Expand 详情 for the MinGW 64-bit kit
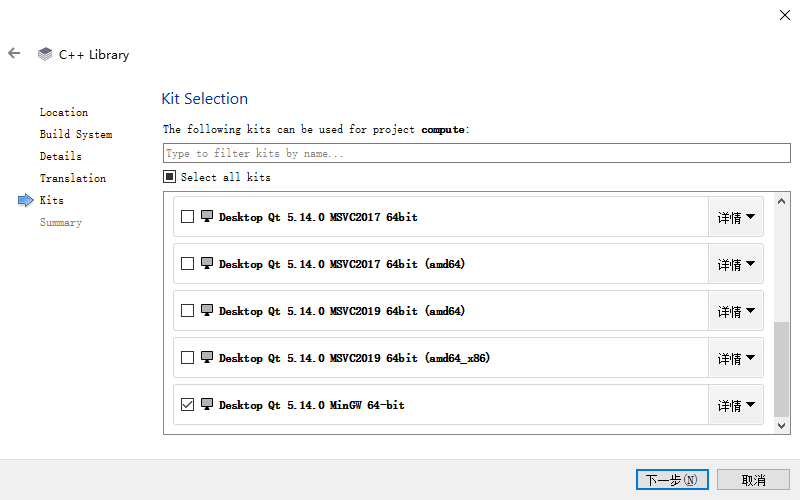This screenshot has width=800, height=500. point(736,405)
